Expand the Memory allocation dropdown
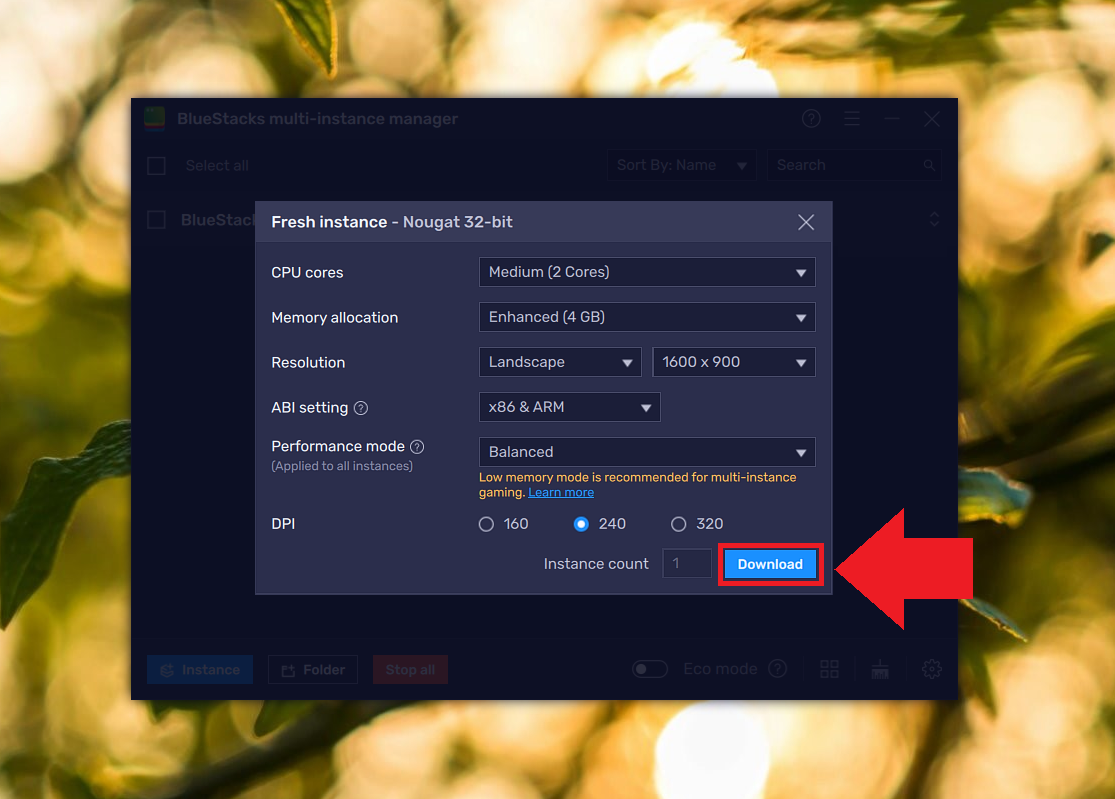 click(x=646, y=316)
